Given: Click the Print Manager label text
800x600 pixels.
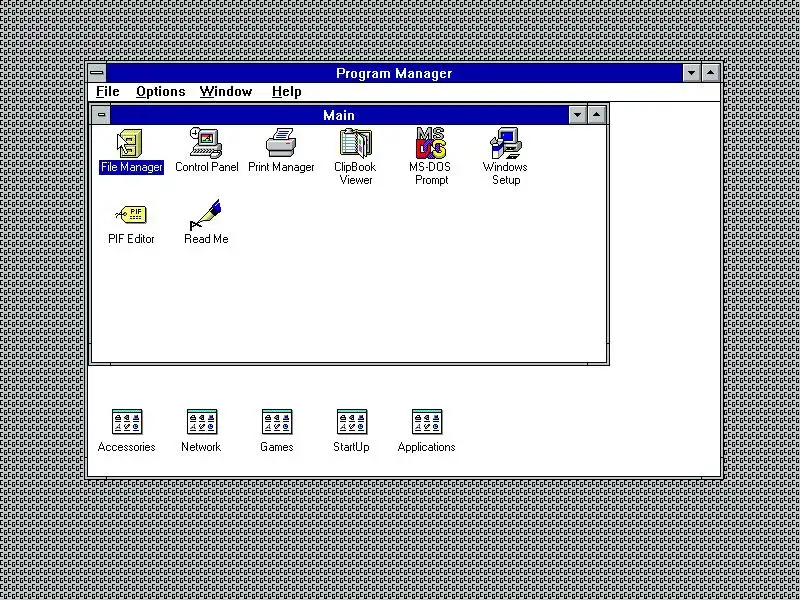Looking at the screenshot, I should click(x=281, y=167).
